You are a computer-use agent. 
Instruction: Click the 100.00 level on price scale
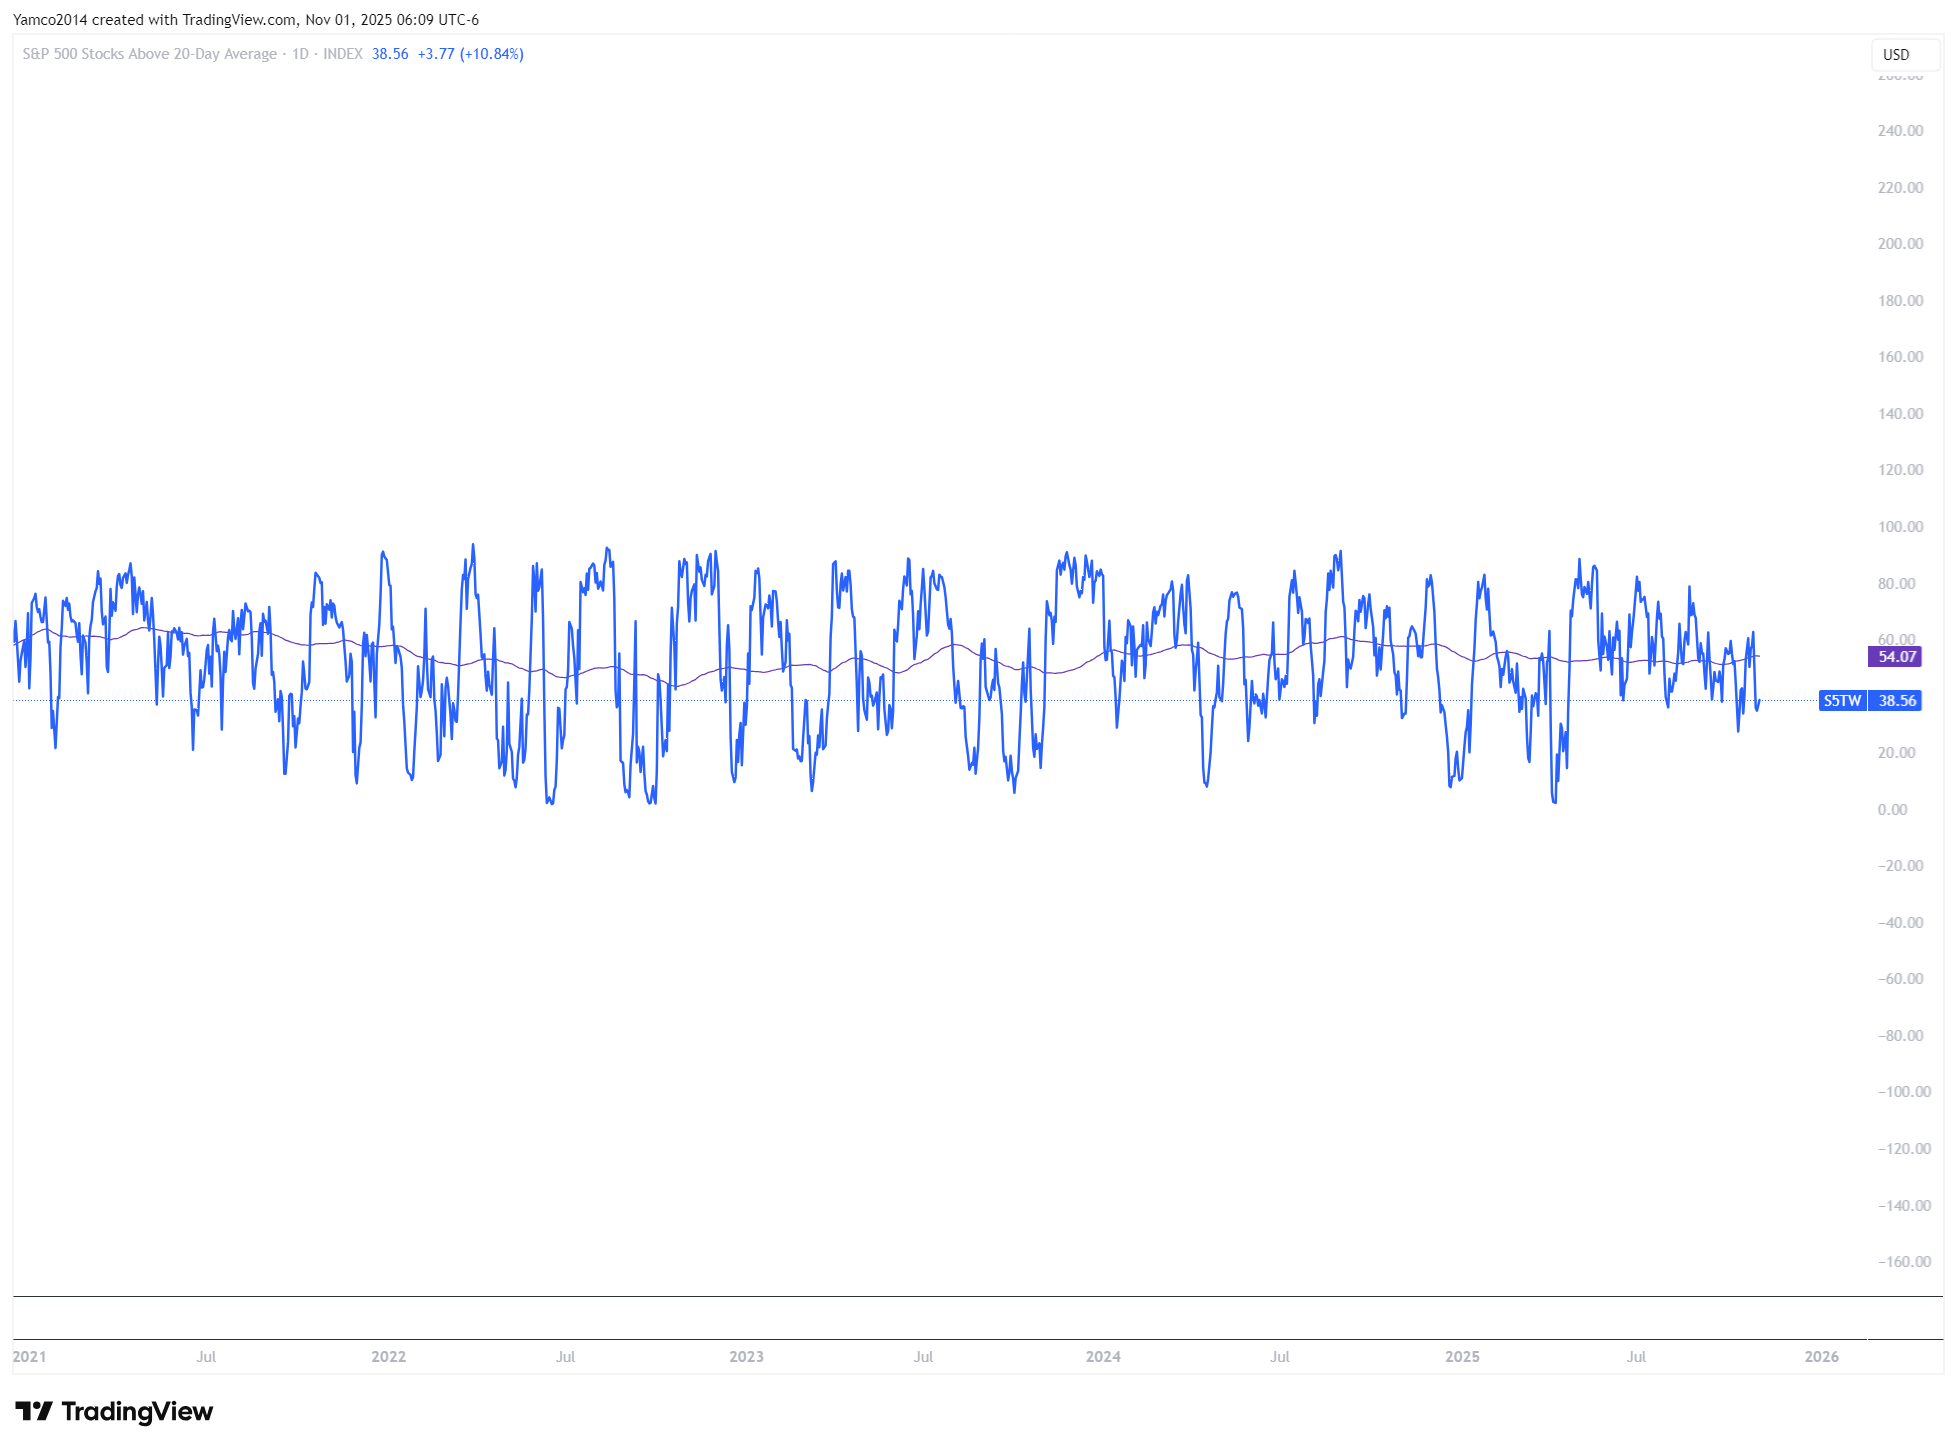click(x=1900, y=526)
